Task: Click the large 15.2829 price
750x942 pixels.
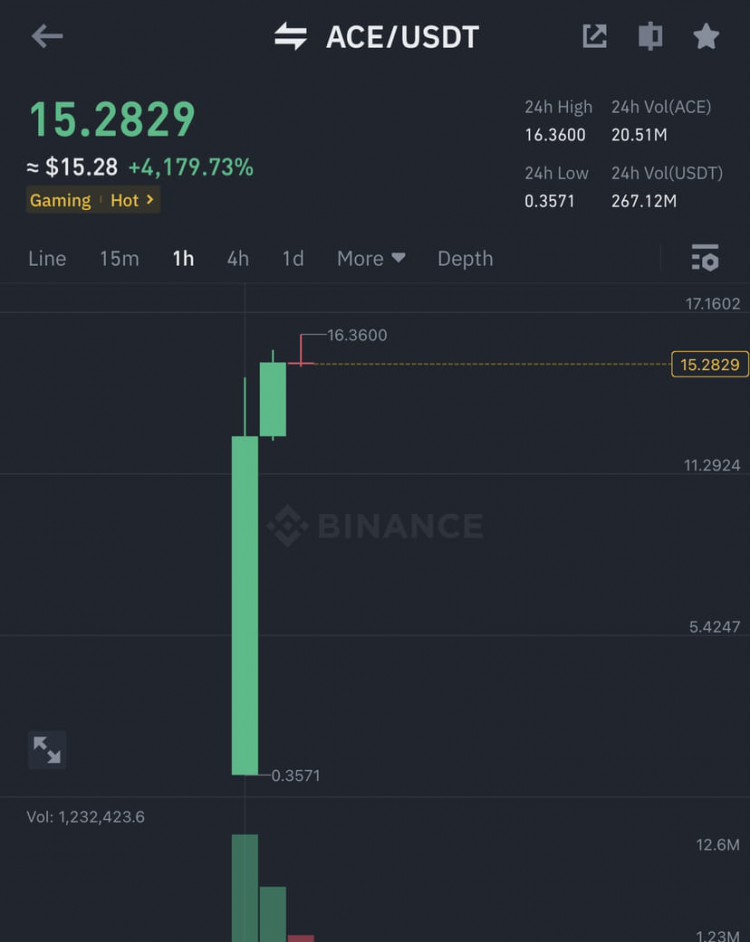Action: [x=112, y=119]
